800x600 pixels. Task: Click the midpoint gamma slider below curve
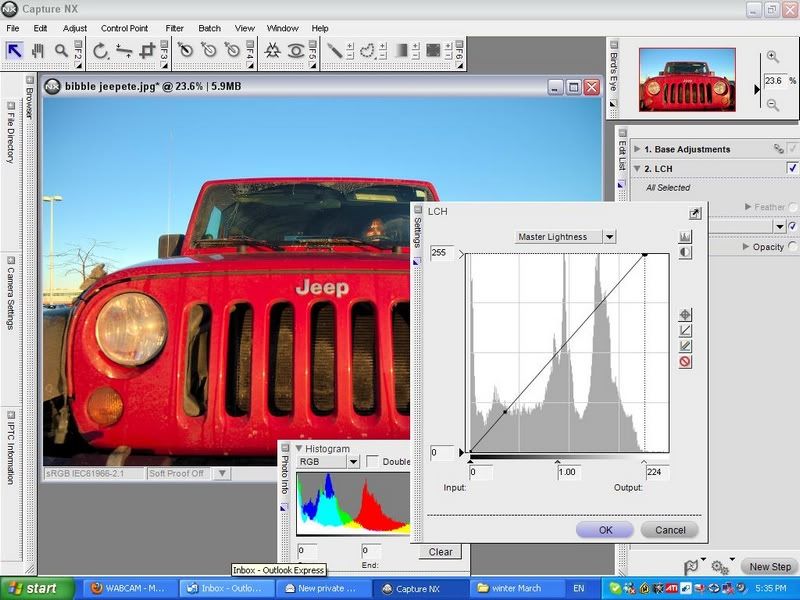point(558,462)
